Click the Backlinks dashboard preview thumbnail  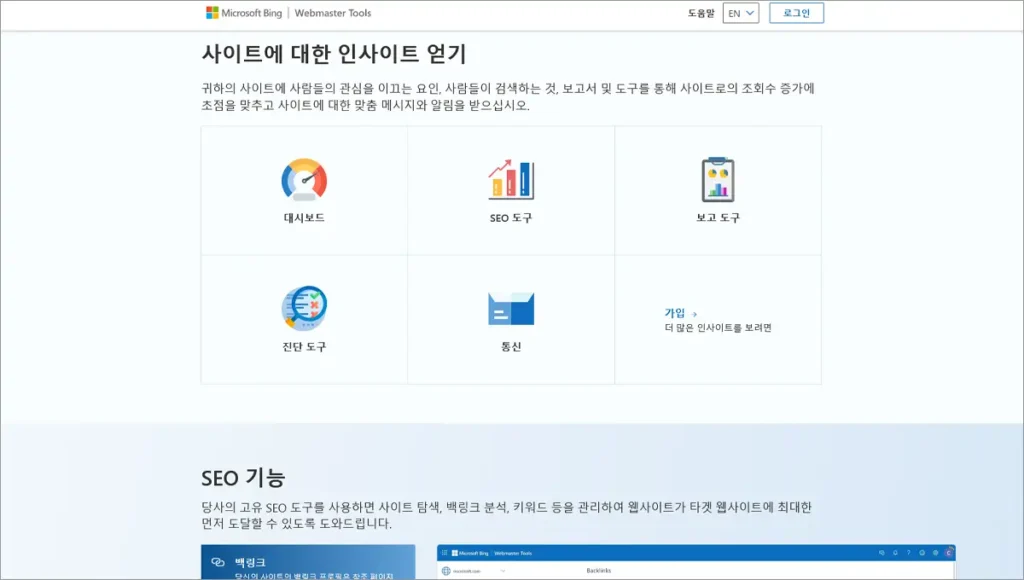pyautogui.click(x=696, y=562)
